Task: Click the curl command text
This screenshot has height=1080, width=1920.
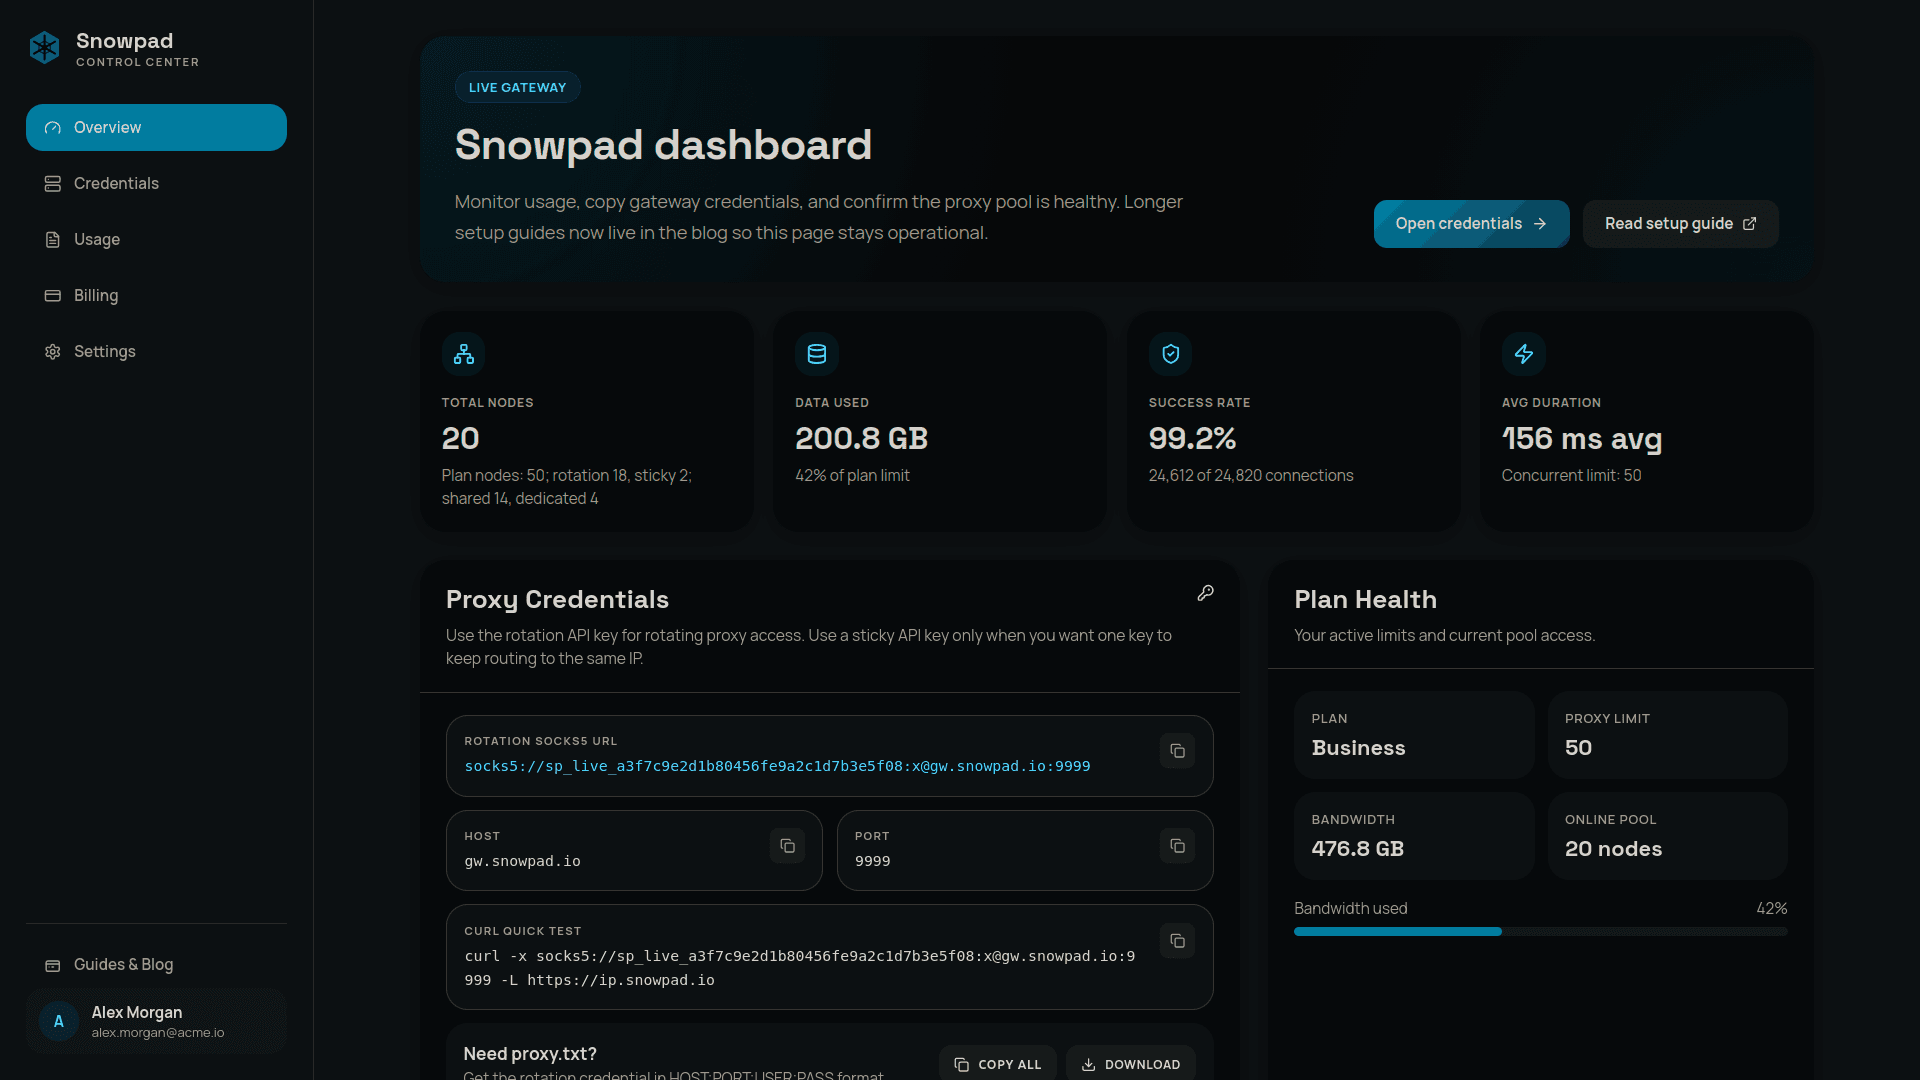Action: pos(799,968)
